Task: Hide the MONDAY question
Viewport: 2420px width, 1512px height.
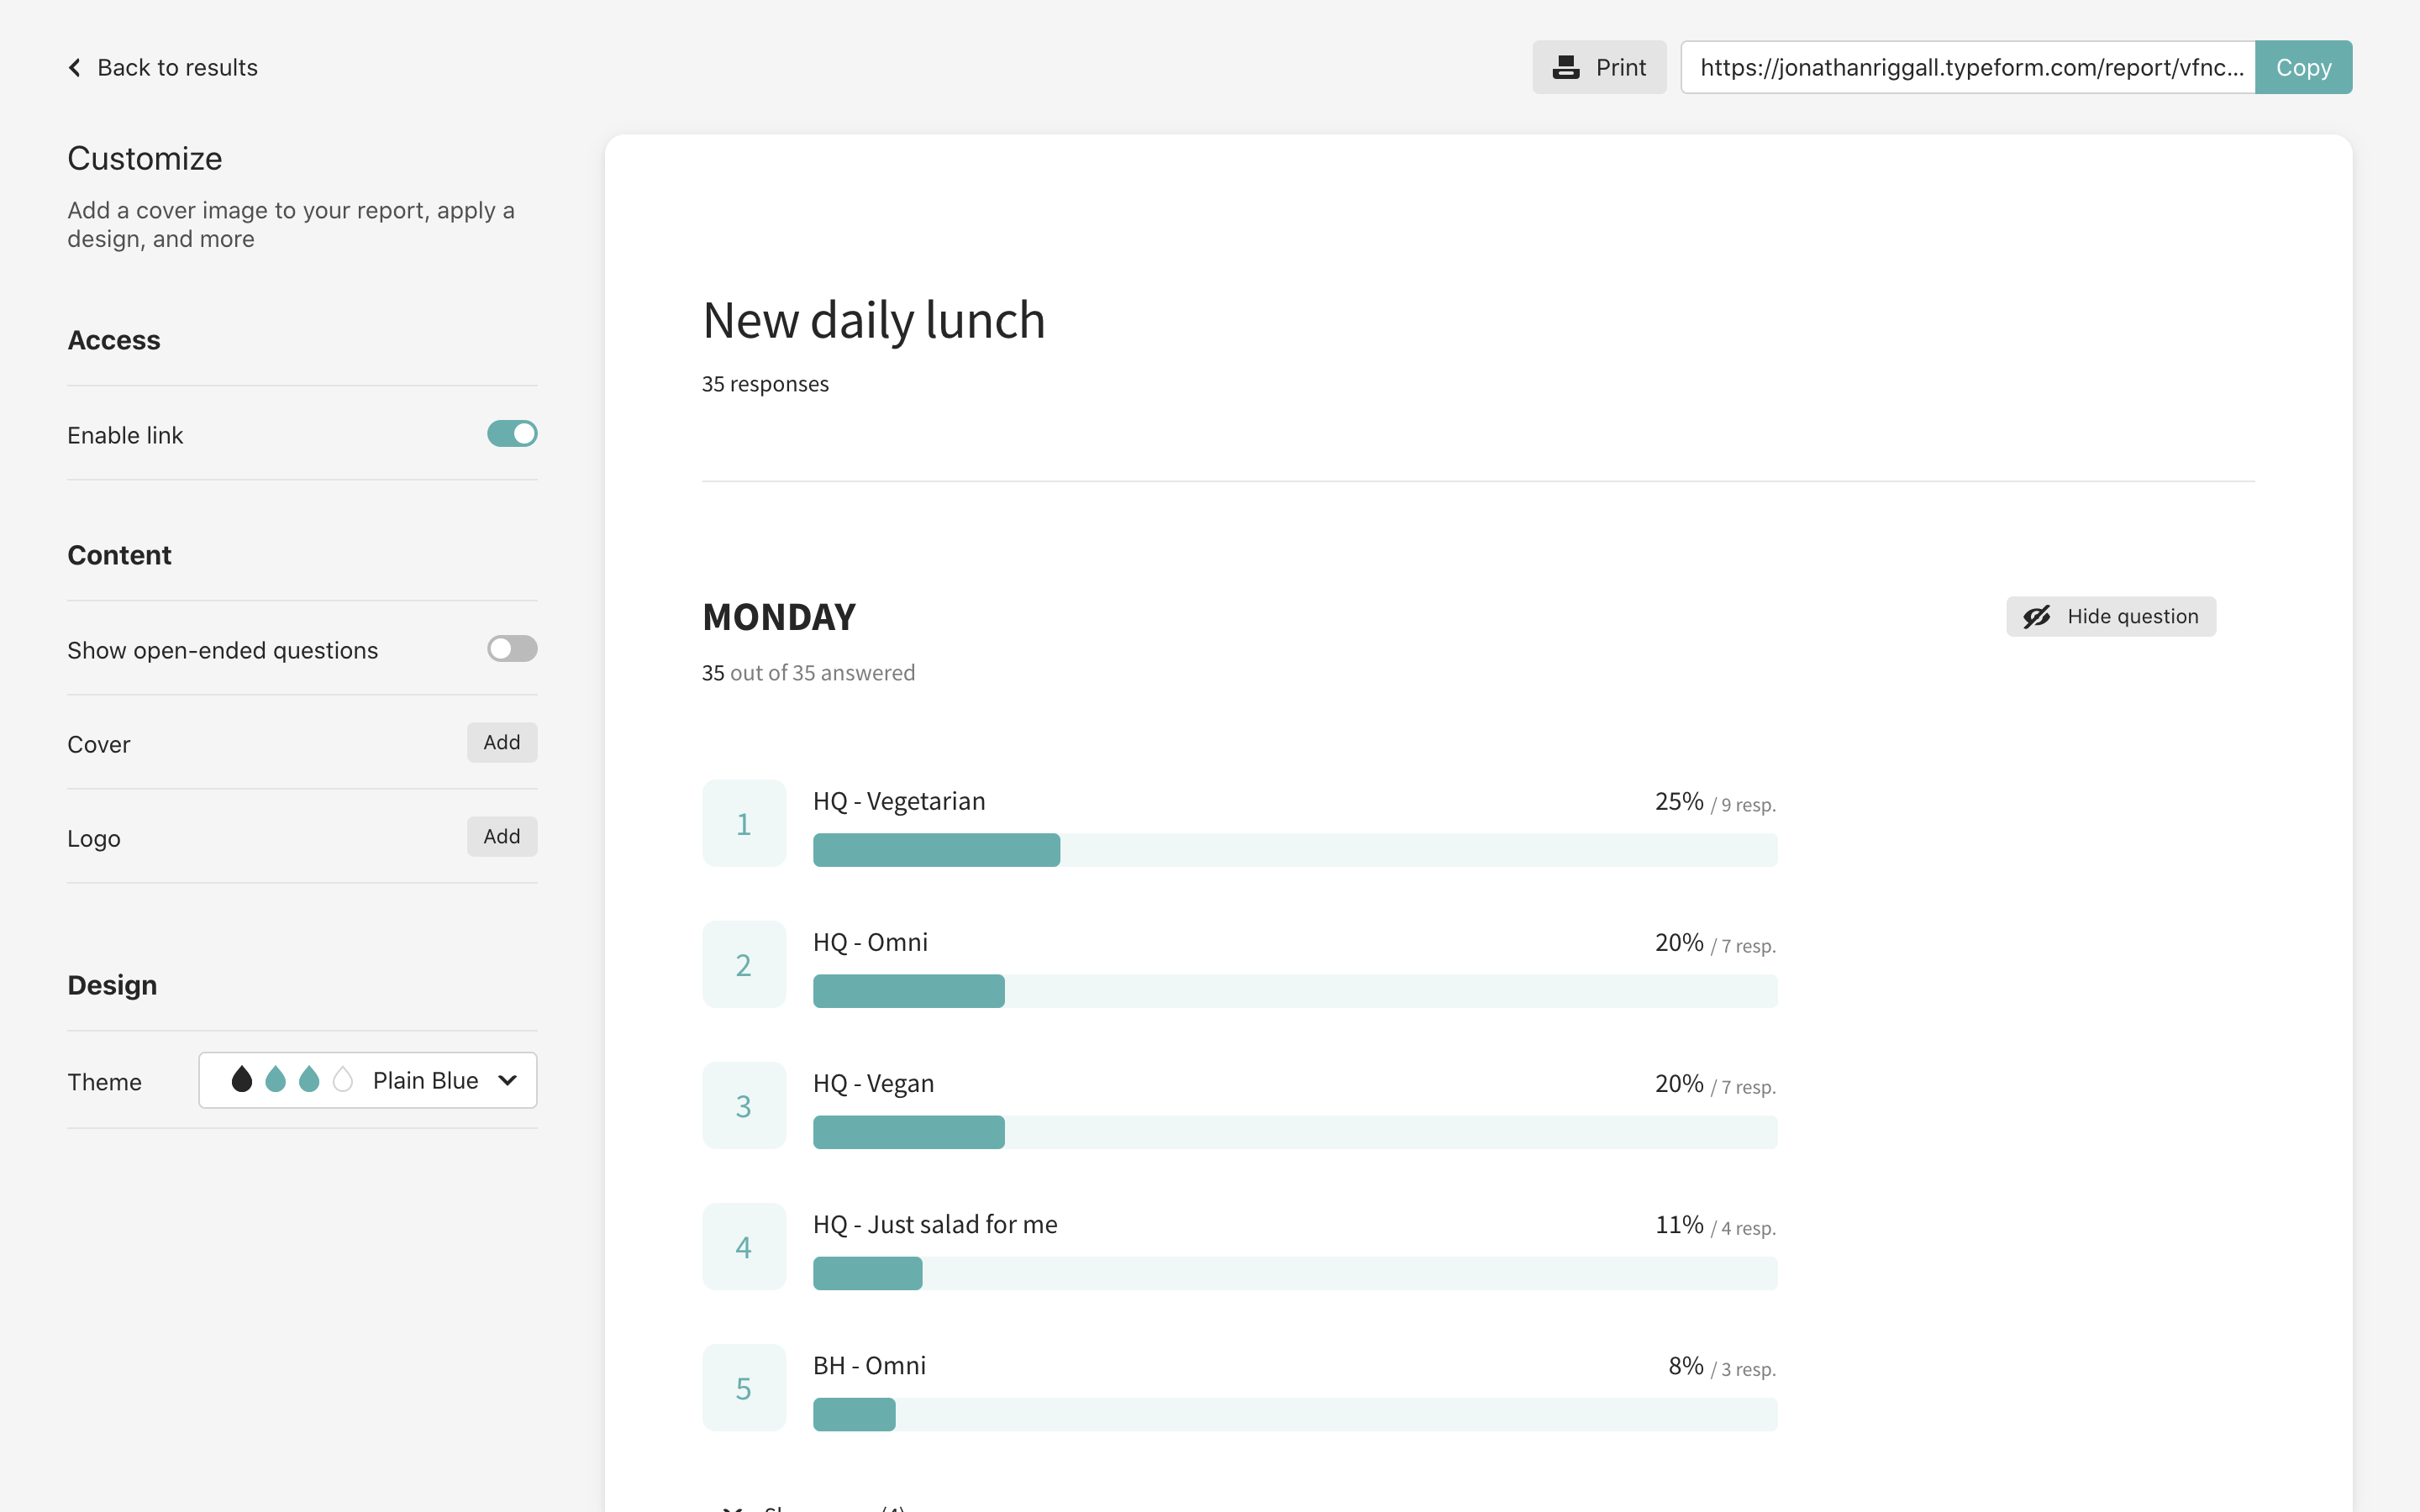Action: [2110, 616]
